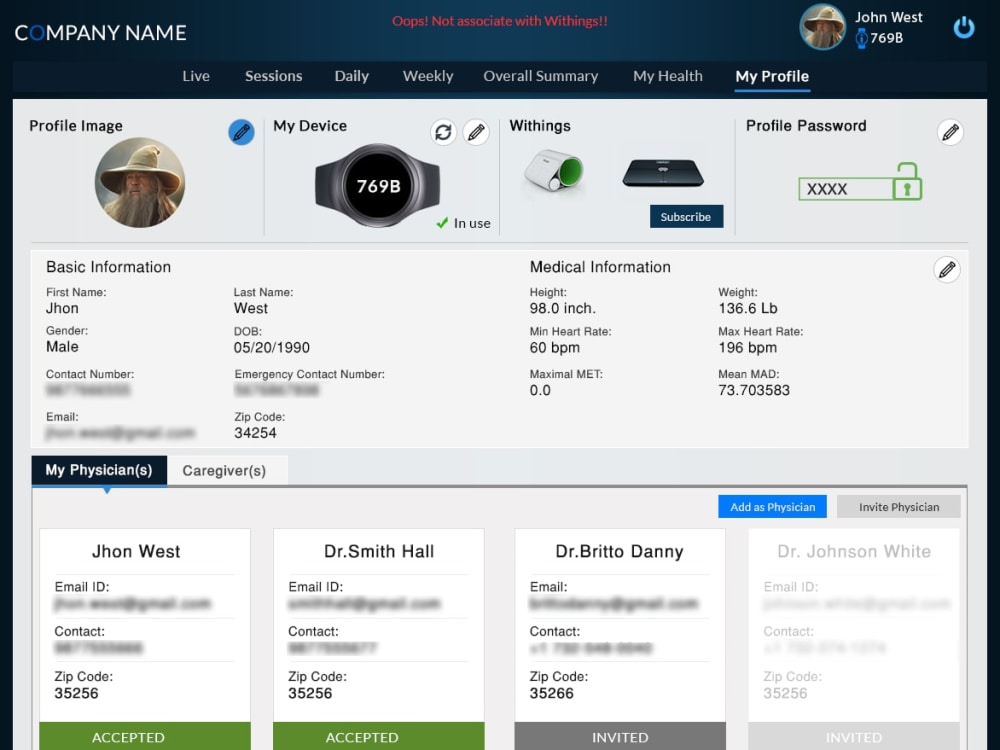Click zip code value 34254
Screen dimensions: 1000x750
pyautogui.click(x=255, y=433)
